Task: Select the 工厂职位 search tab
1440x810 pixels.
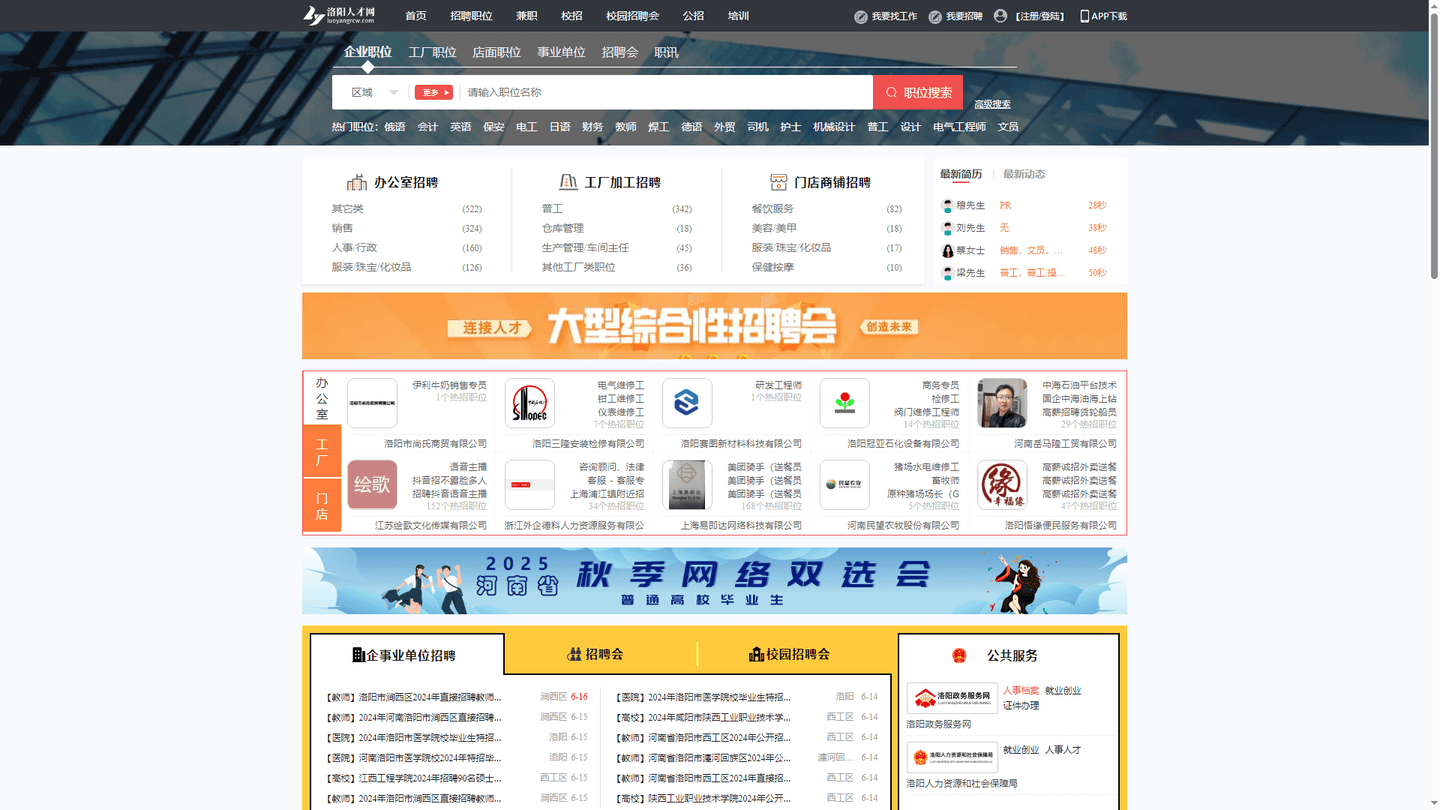Action: (x=432, y=52)
